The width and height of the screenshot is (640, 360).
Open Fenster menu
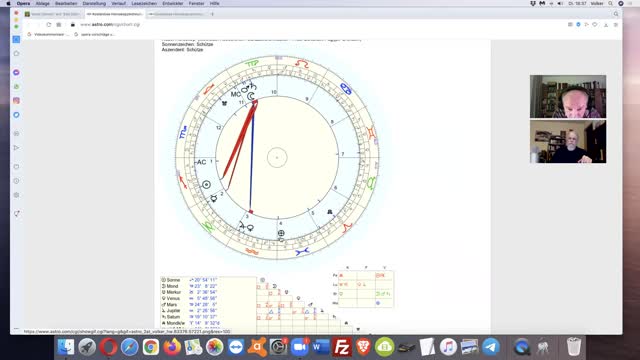click(196, 3)
